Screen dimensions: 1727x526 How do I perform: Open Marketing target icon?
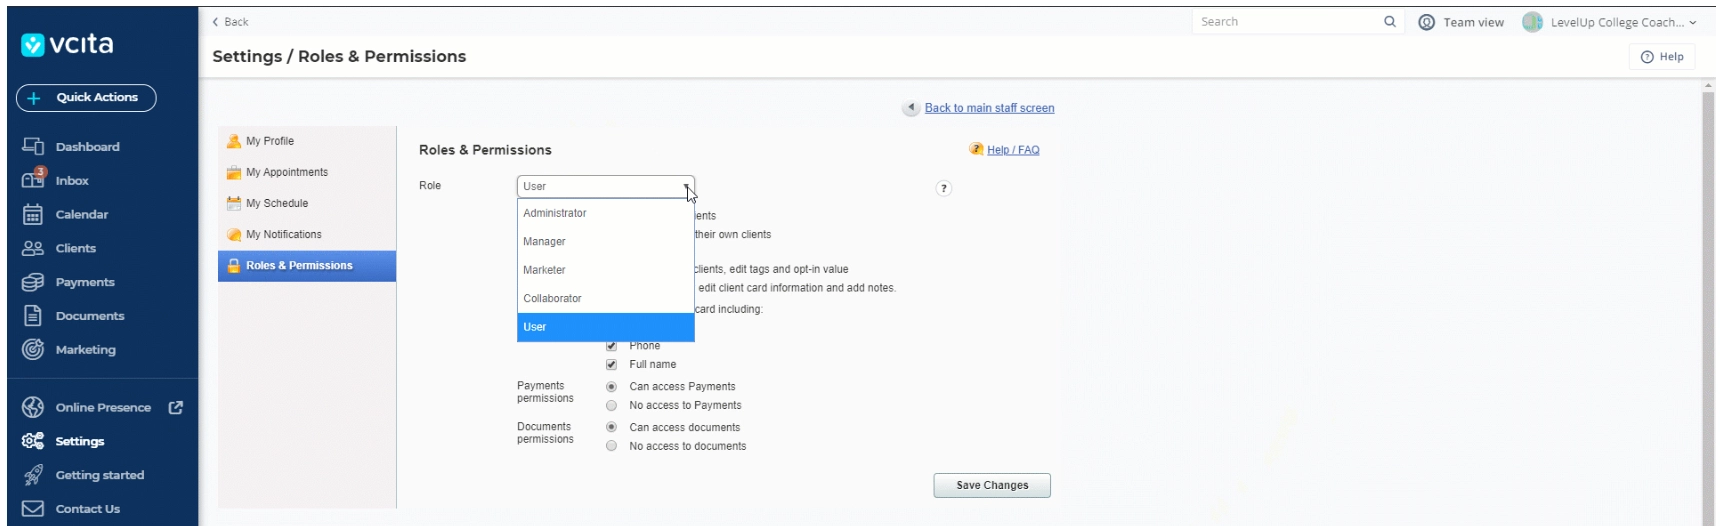(33, 350)
